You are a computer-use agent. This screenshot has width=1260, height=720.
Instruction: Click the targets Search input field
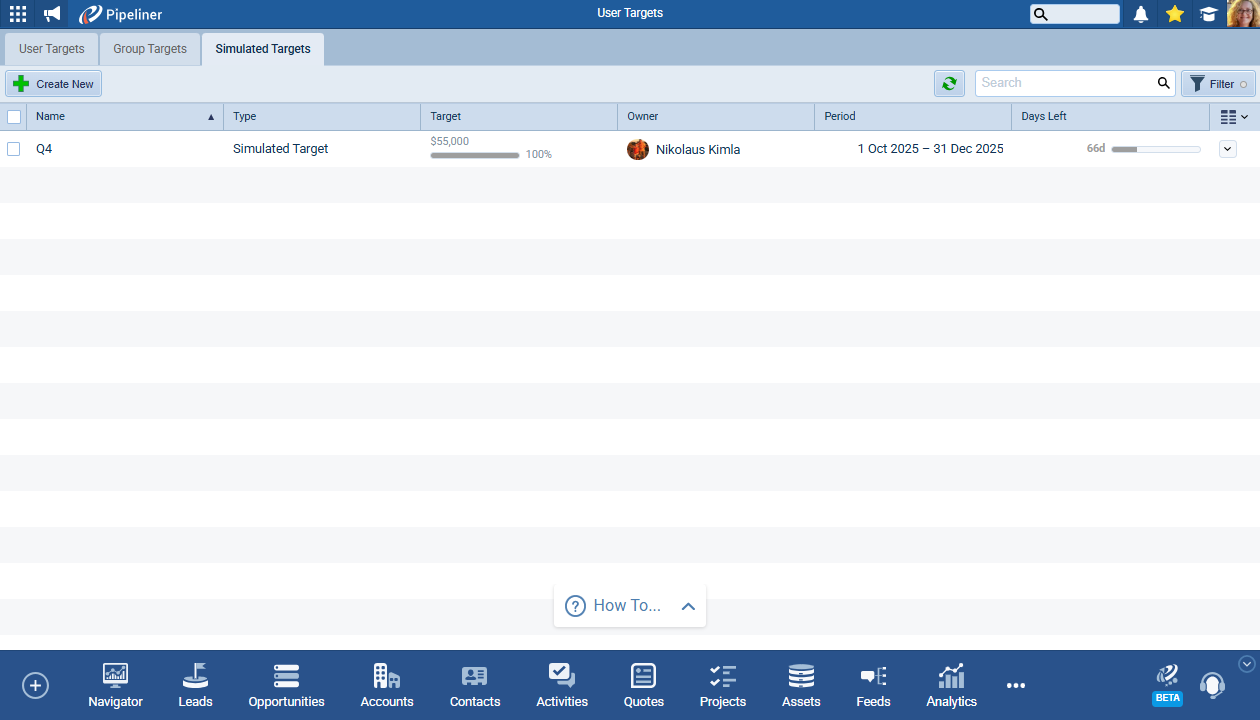(1065, 83)
